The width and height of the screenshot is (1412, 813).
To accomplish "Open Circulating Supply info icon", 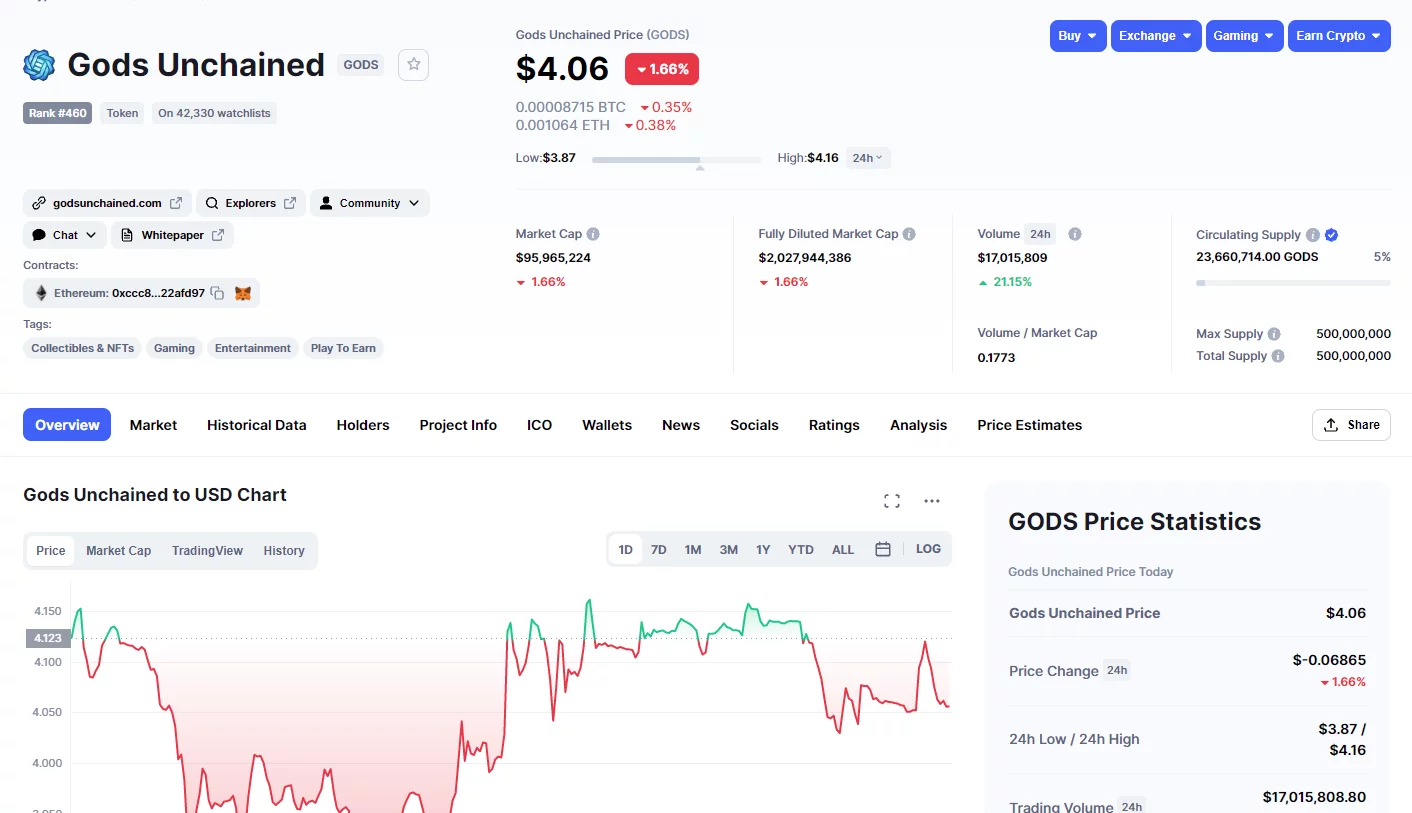I will click(1312, 235).
